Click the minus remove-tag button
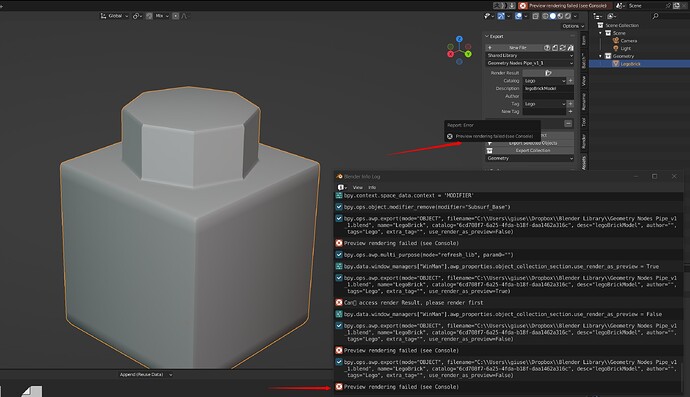Image resolution: width=690 pixels, height=397 pixels. point(568,124)
